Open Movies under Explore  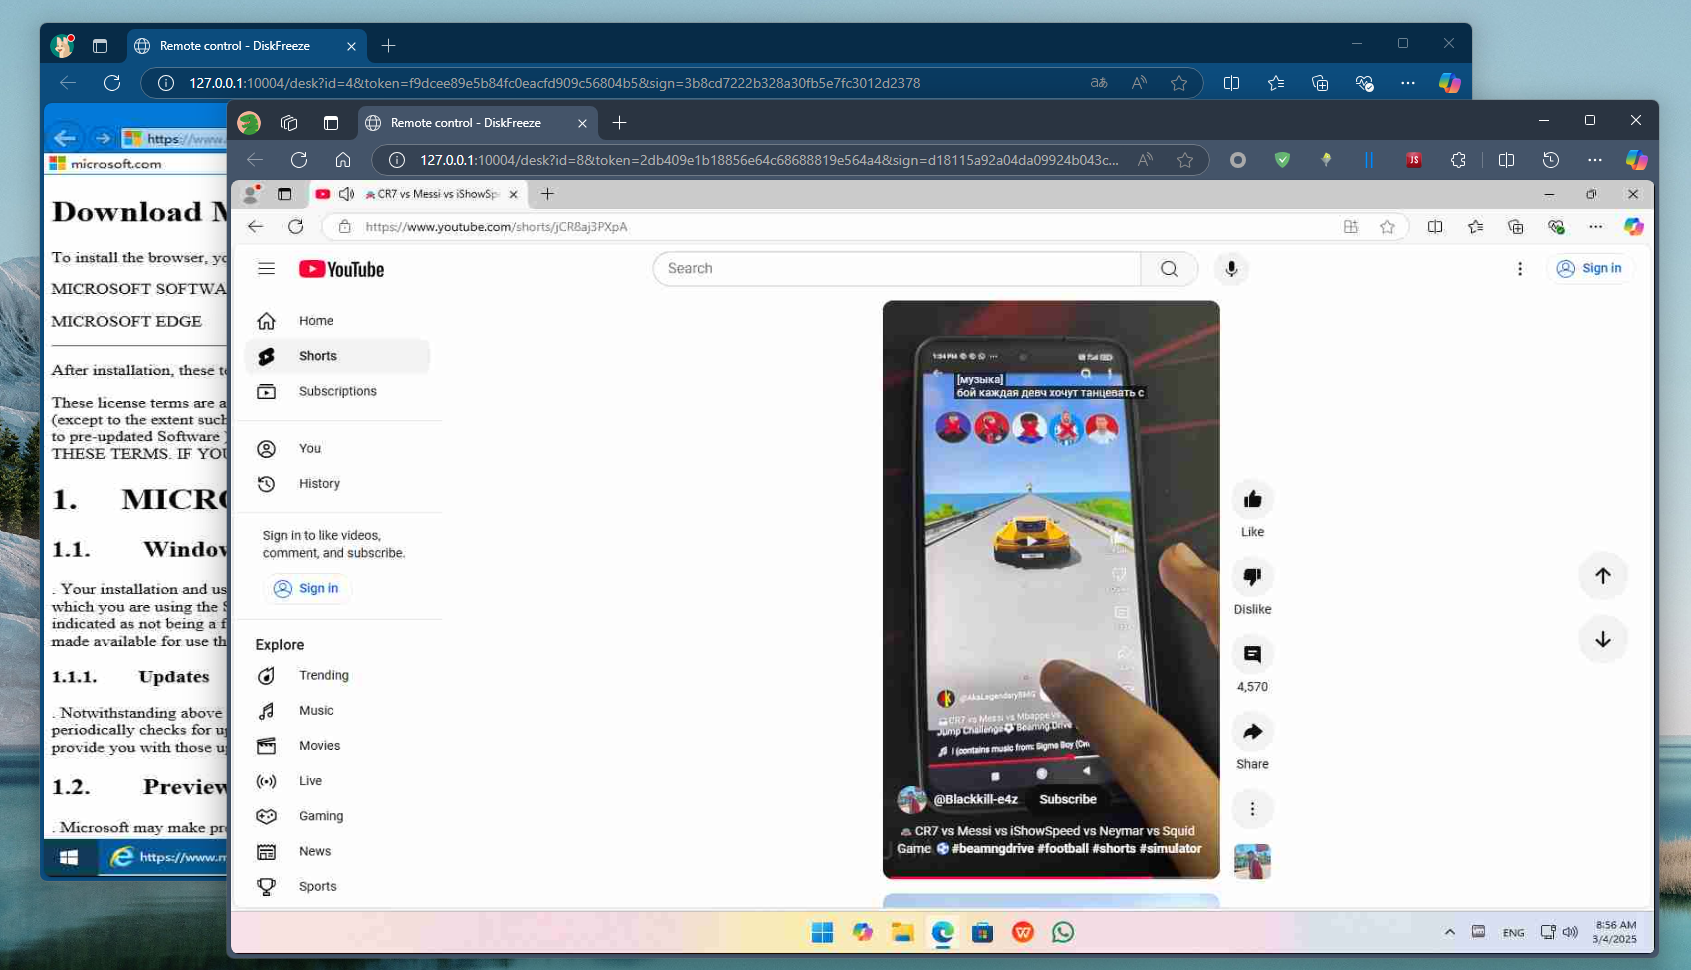pyautogui.click(x=338, y=746)
